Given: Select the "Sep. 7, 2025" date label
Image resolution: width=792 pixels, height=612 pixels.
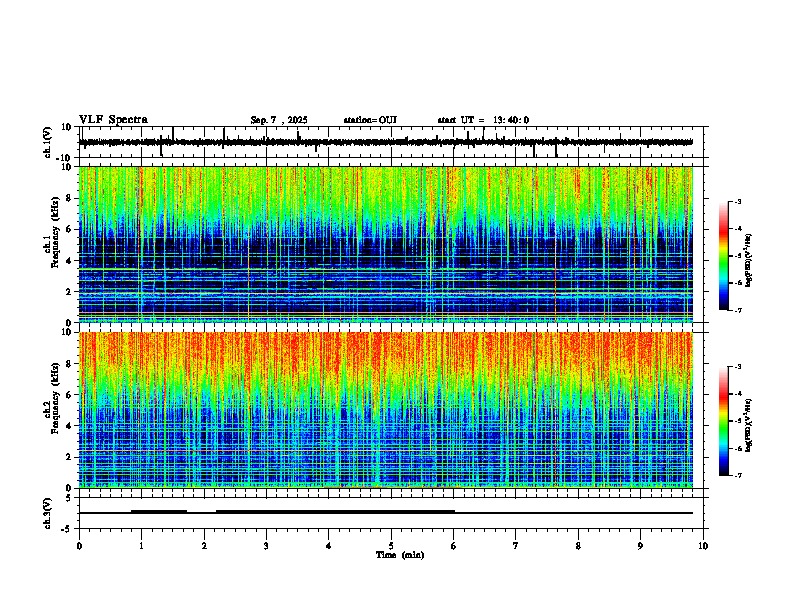Looking at the screenshot, I should coord(279,120).
